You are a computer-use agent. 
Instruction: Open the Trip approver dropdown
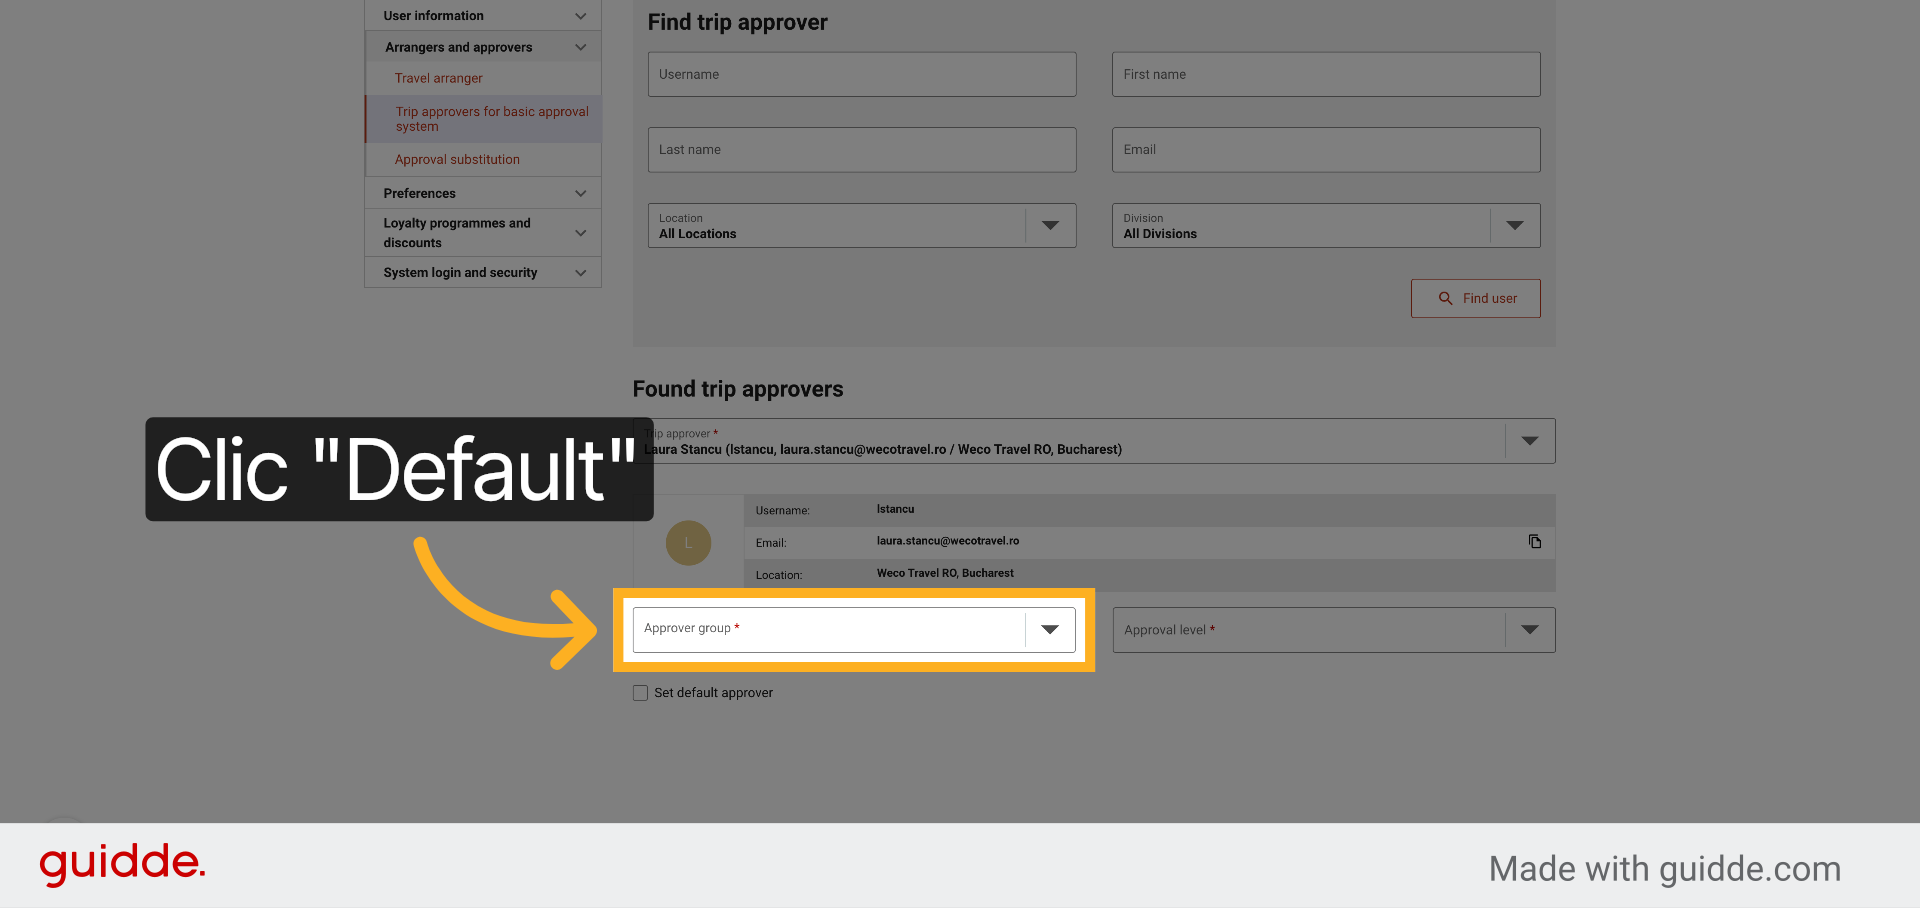tap(1094, 441)
